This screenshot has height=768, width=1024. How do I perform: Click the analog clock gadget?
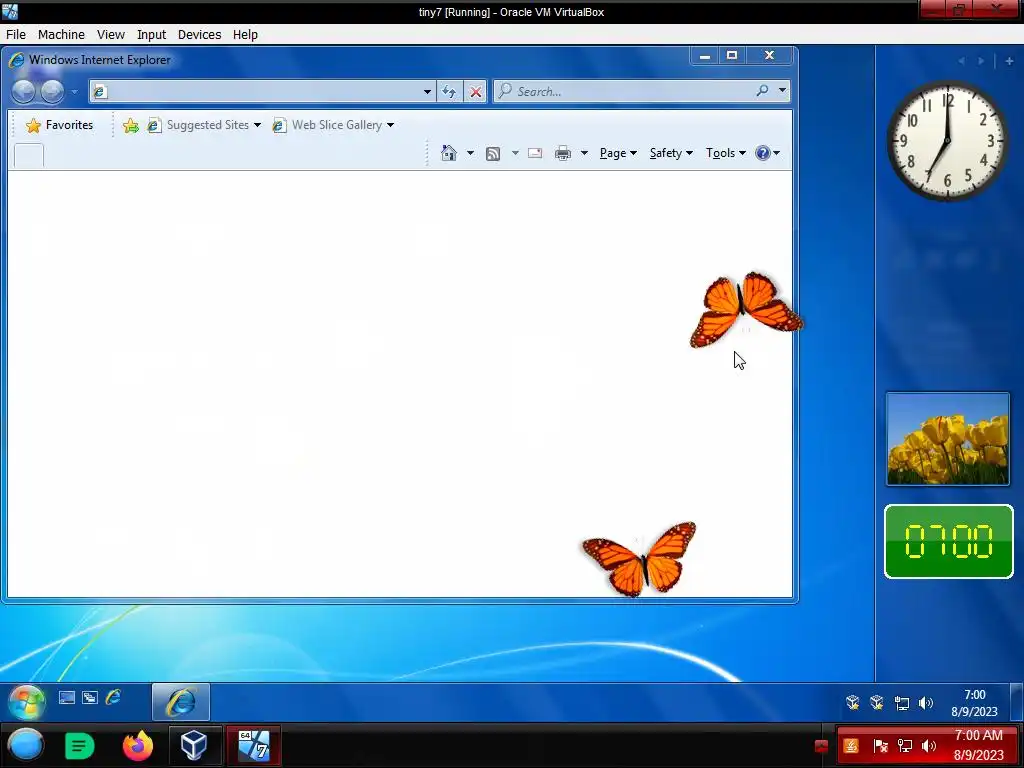948,140
